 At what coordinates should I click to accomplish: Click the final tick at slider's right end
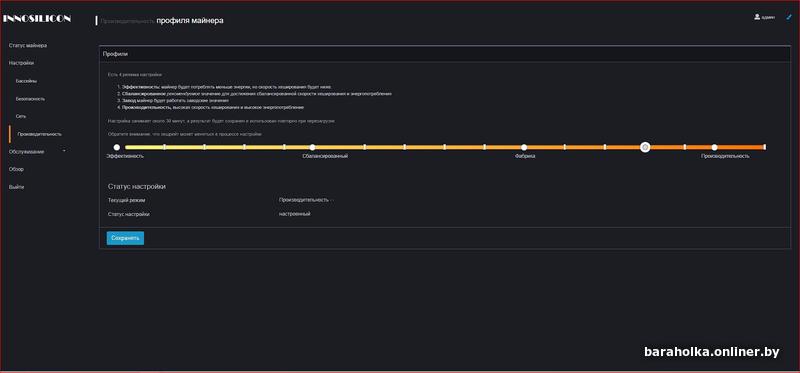pos(764,147)
